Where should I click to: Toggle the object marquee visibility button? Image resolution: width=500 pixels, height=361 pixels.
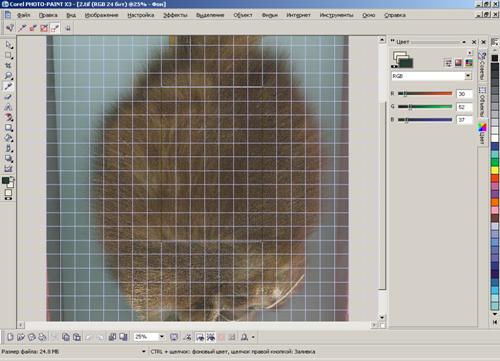coord(211,337)
